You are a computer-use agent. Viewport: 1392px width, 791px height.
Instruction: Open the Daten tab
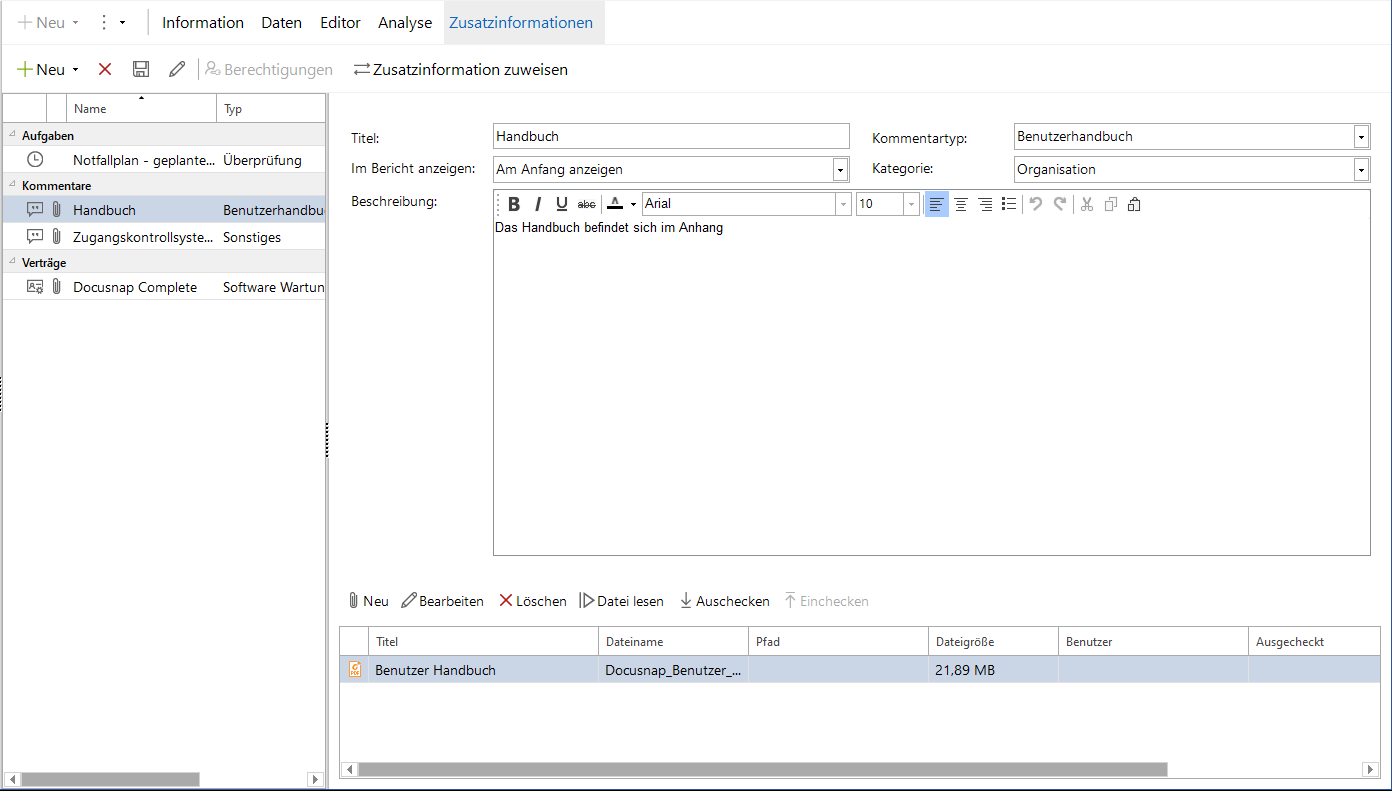tap(282, 22)
